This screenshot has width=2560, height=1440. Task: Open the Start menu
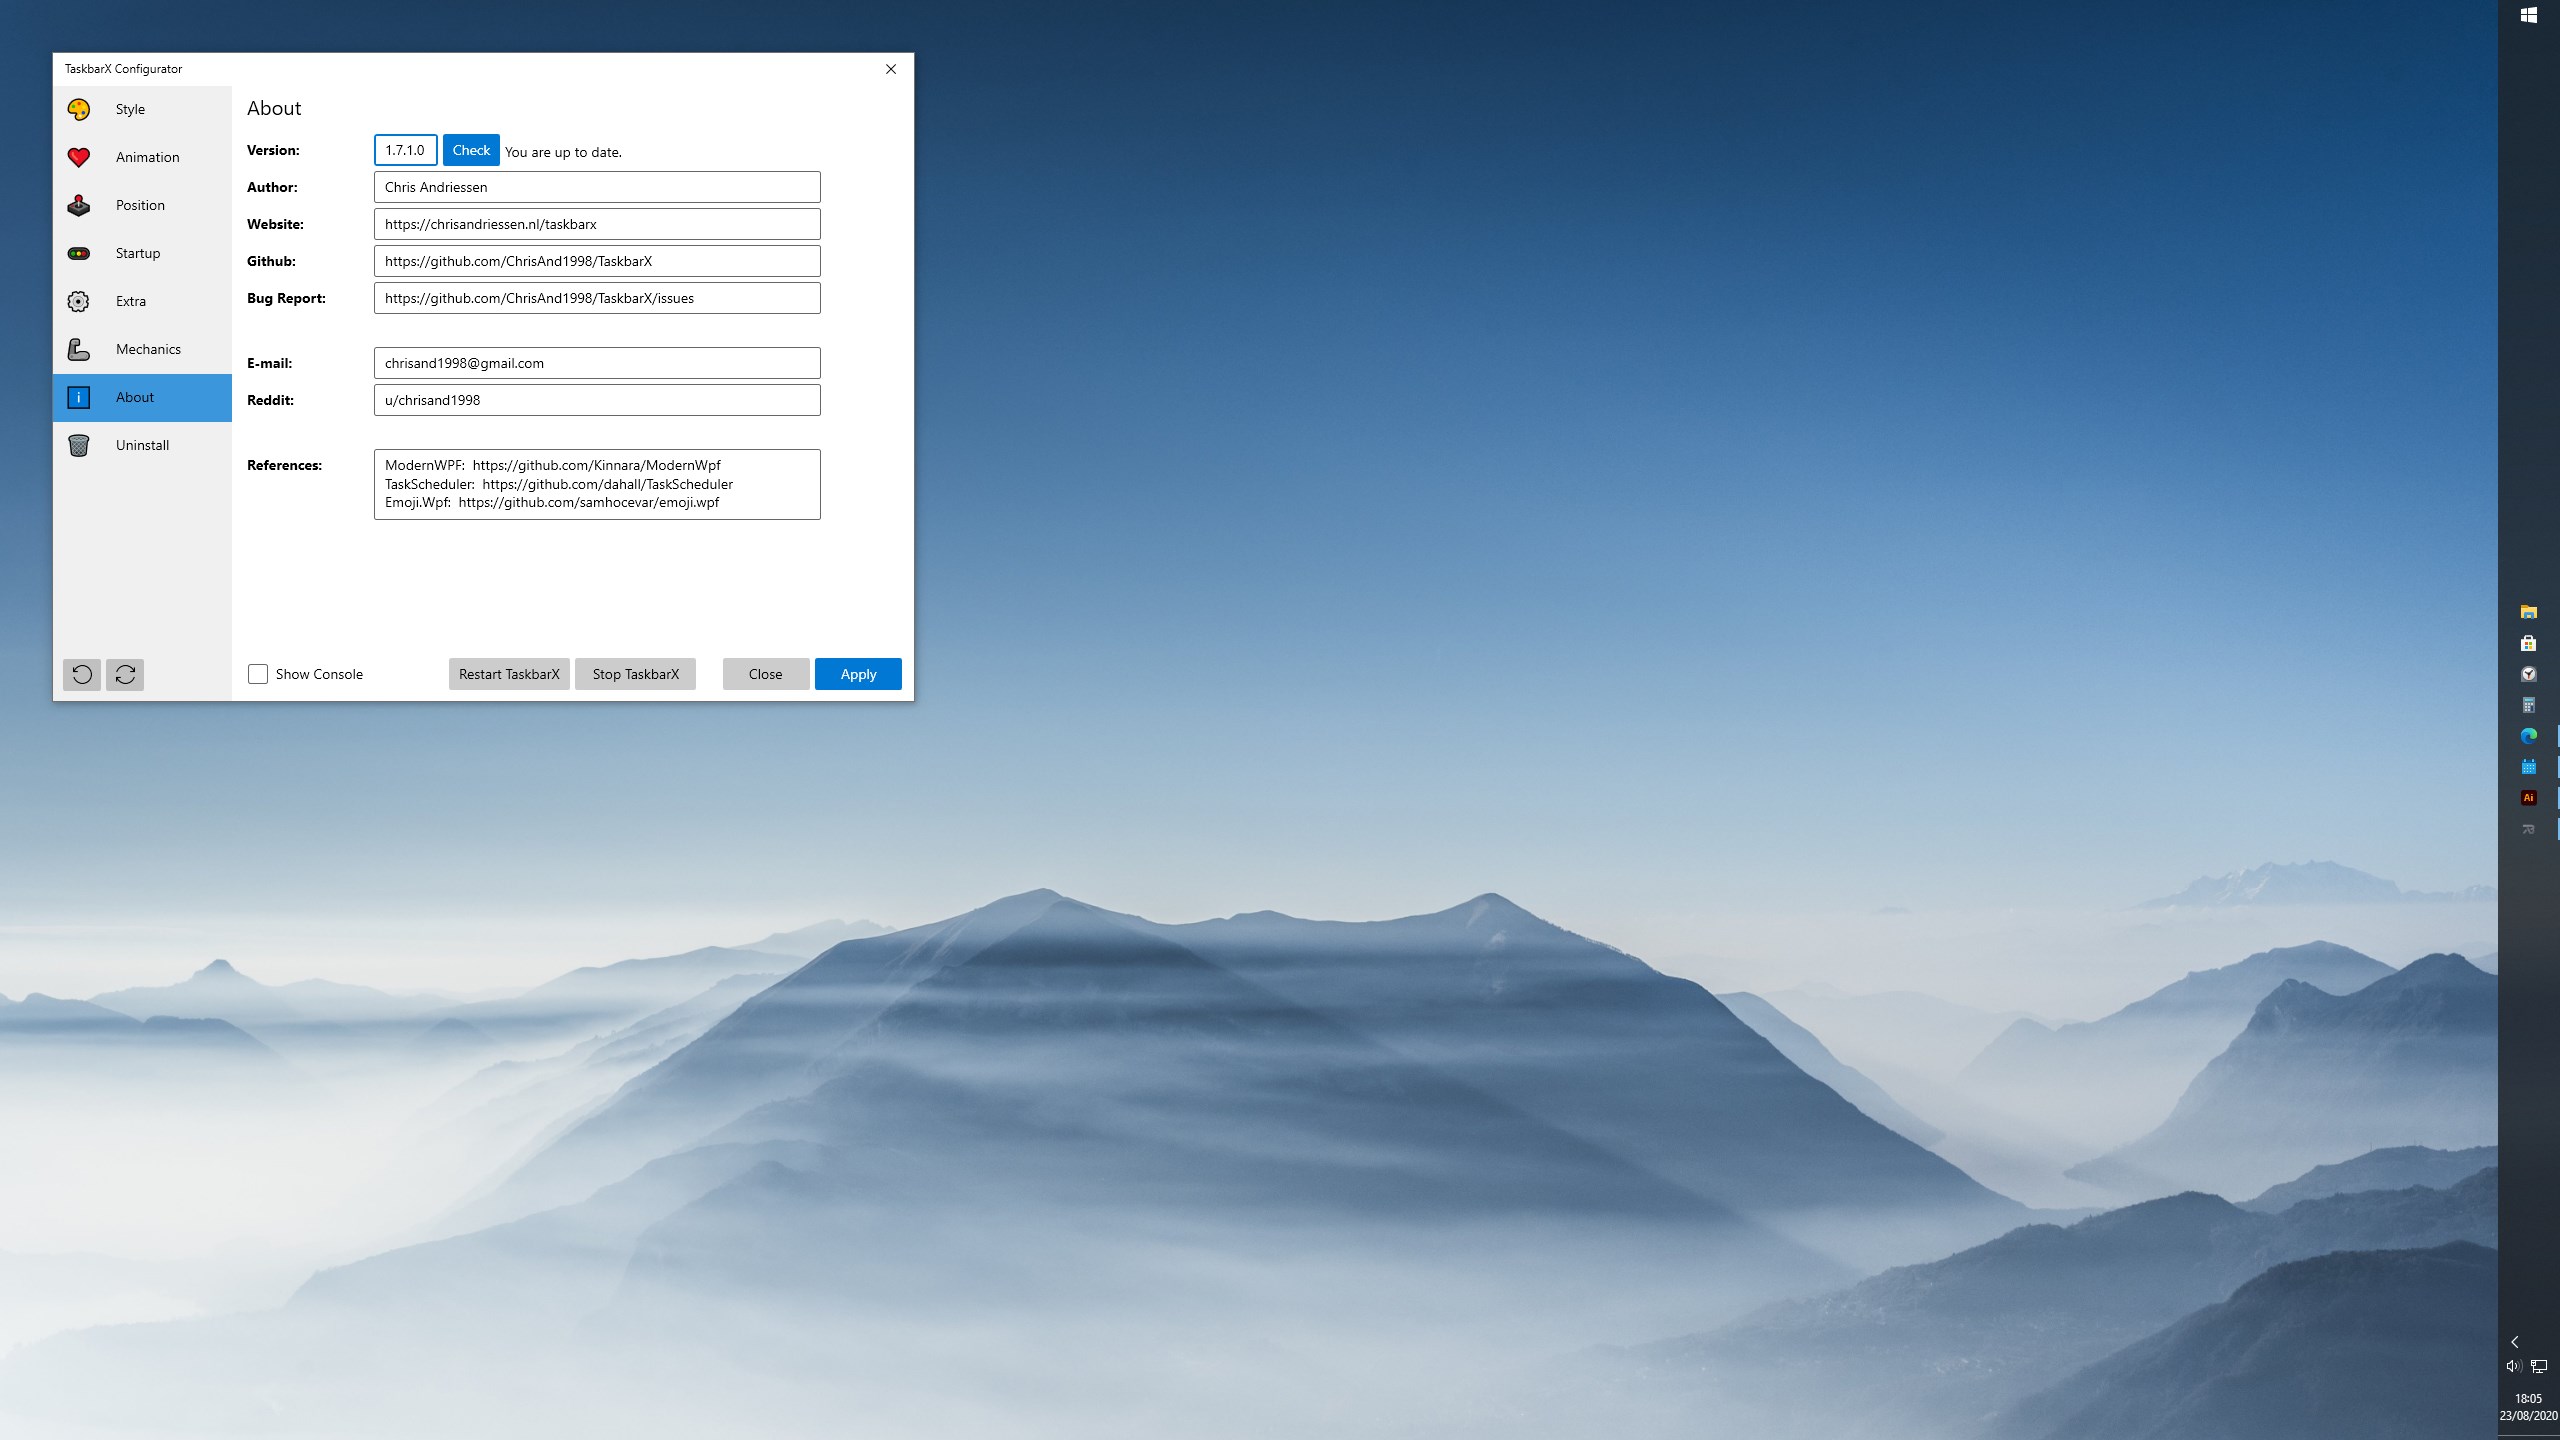click(2528, 15)
